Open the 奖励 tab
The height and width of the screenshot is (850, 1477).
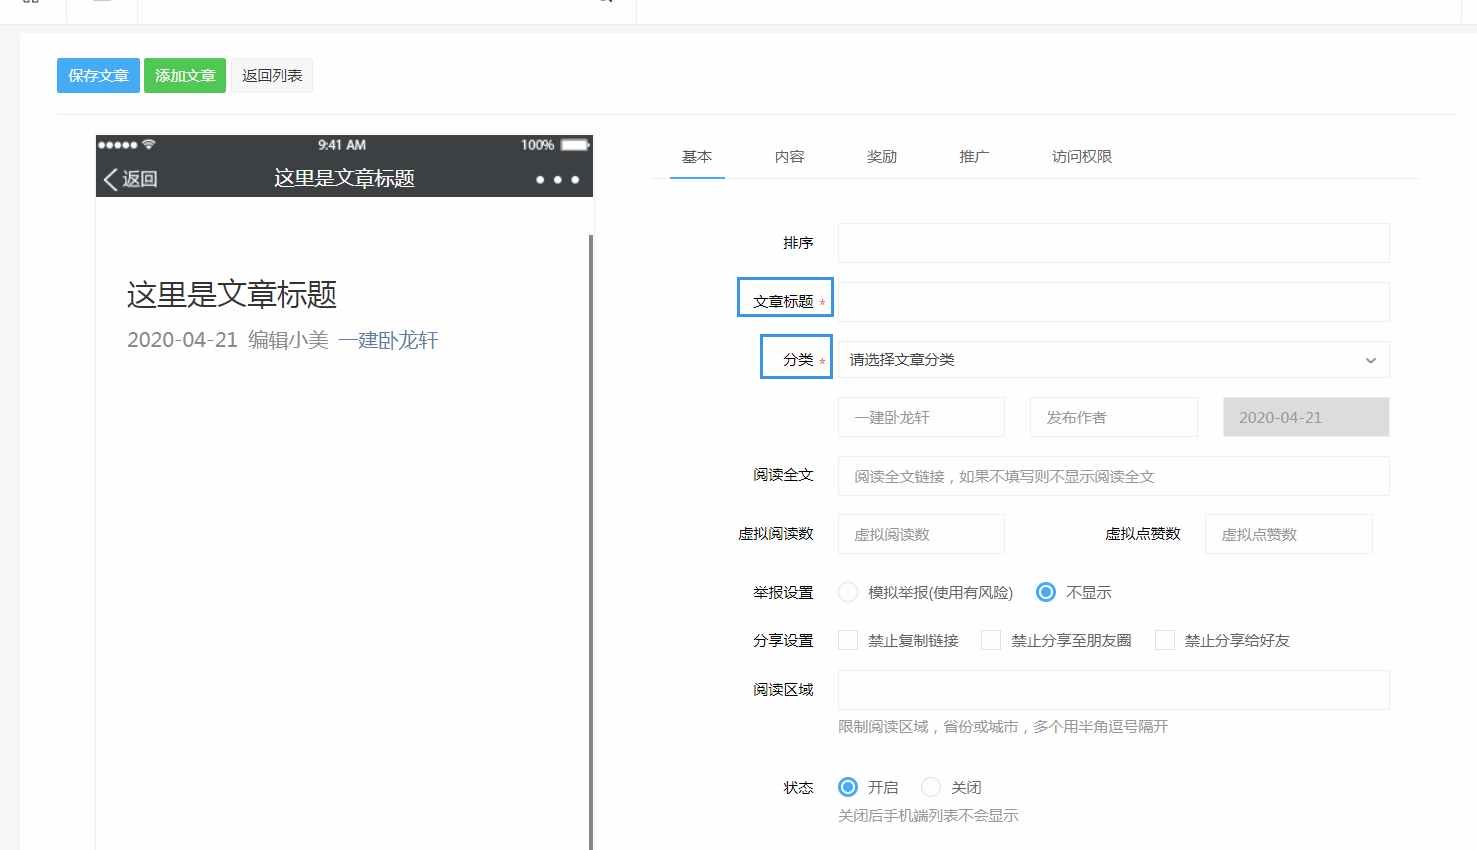[881, 157]
